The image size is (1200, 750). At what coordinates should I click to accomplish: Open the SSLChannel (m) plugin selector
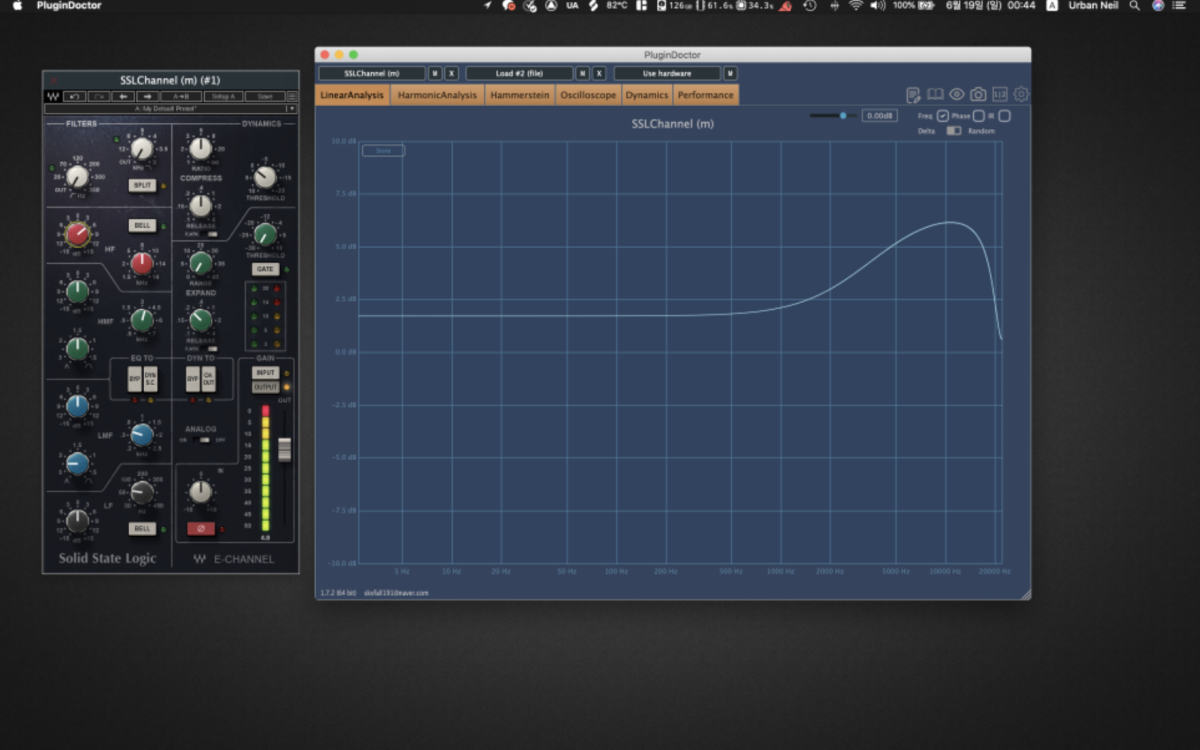click(371, 74)
